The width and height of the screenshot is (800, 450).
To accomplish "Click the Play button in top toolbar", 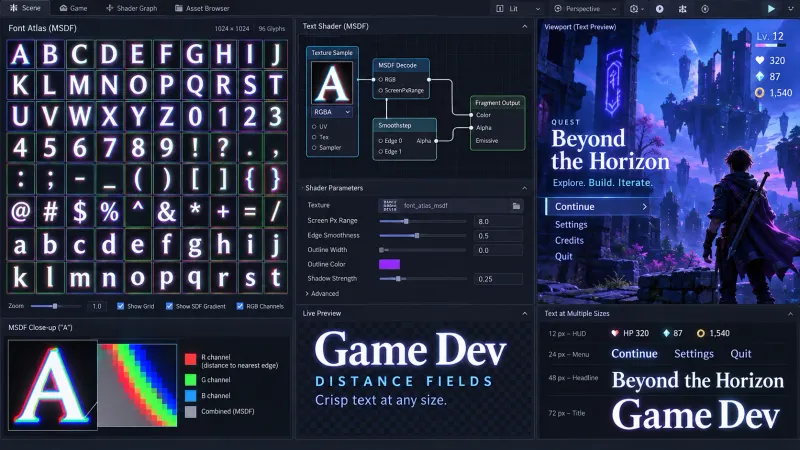I will [x=771, y=9].
